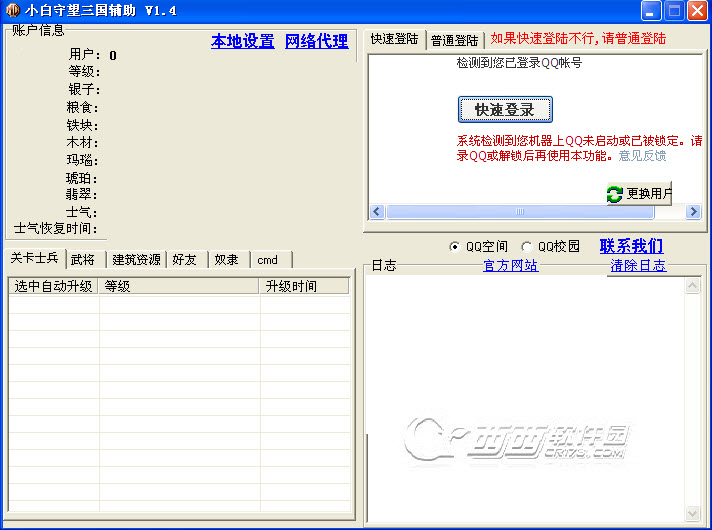Click the 快速登录 button
Image resolution: width=712 pixels, height=530 pixels.
pos(505,109)
